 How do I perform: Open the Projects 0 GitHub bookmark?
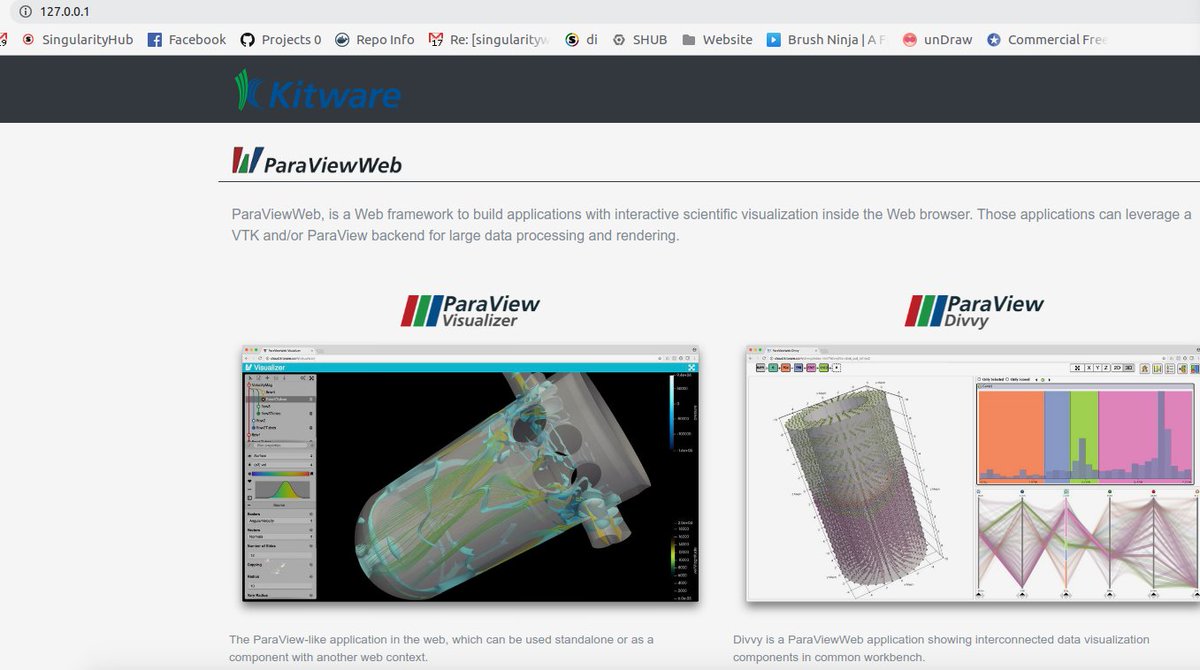(281, 40)
